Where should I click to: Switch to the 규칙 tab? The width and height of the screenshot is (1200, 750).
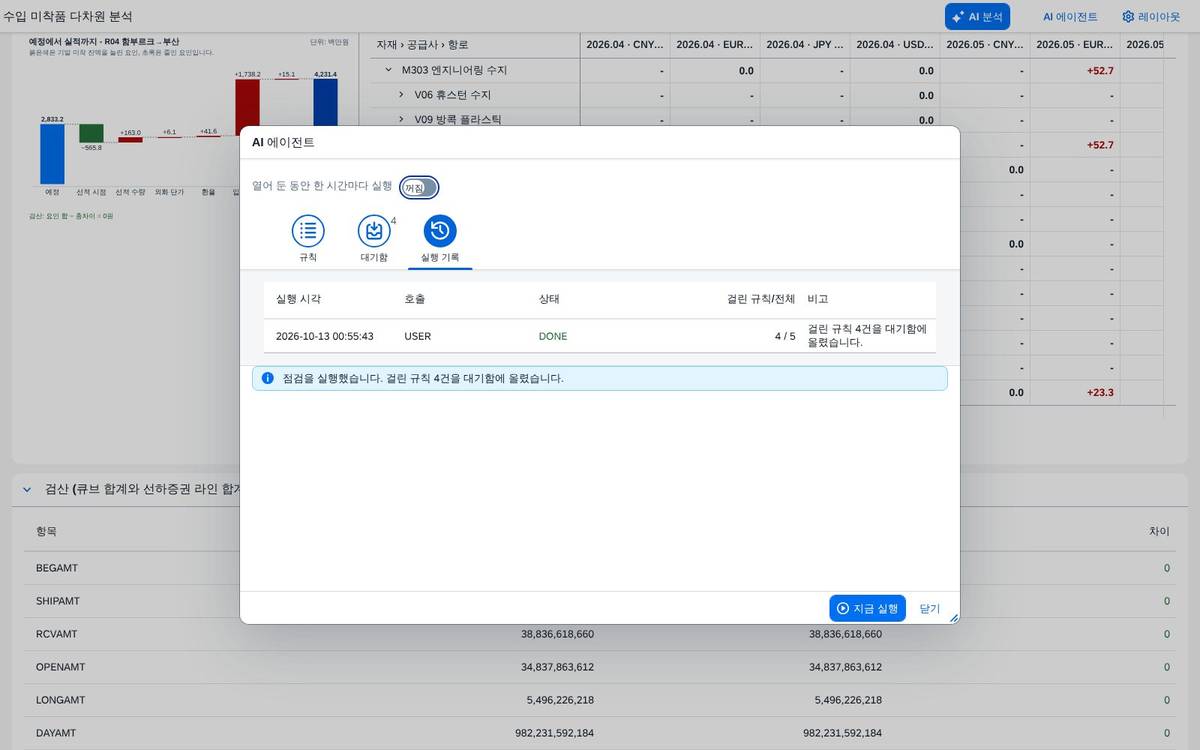308,240
